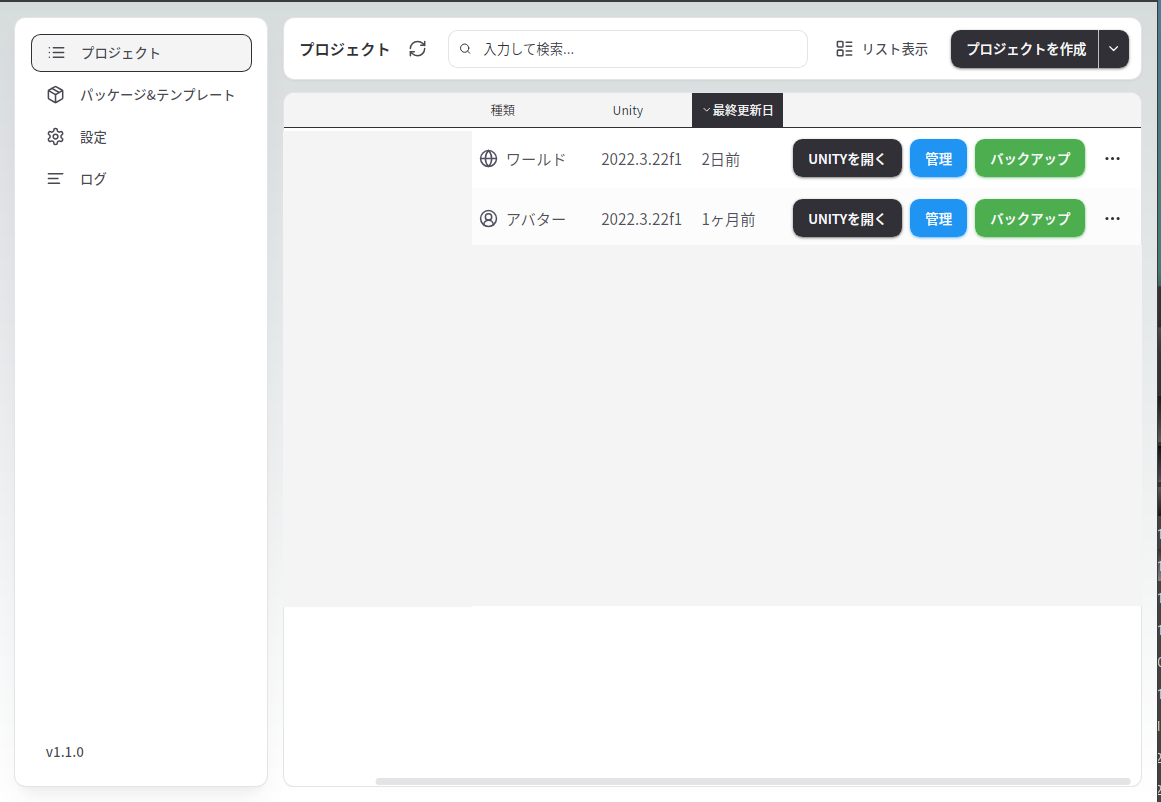
Task: Switch to リスト表示 view
Action: [x=881, y=49]
